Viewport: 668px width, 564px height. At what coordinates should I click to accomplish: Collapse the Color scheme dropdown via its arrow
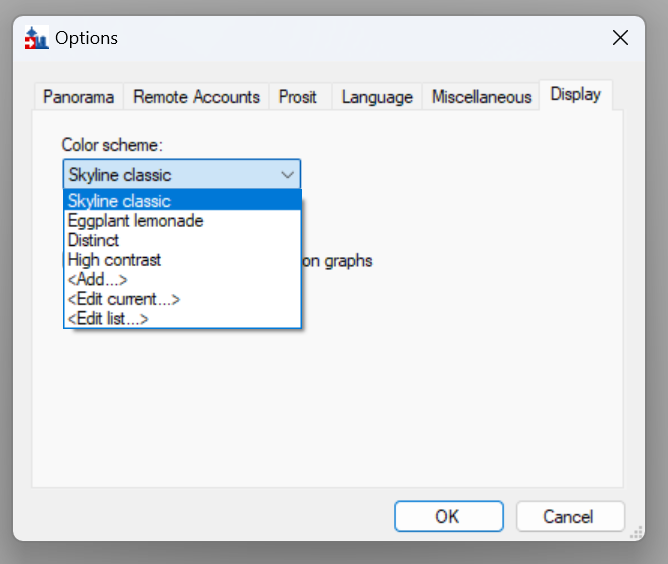[287, 175]
